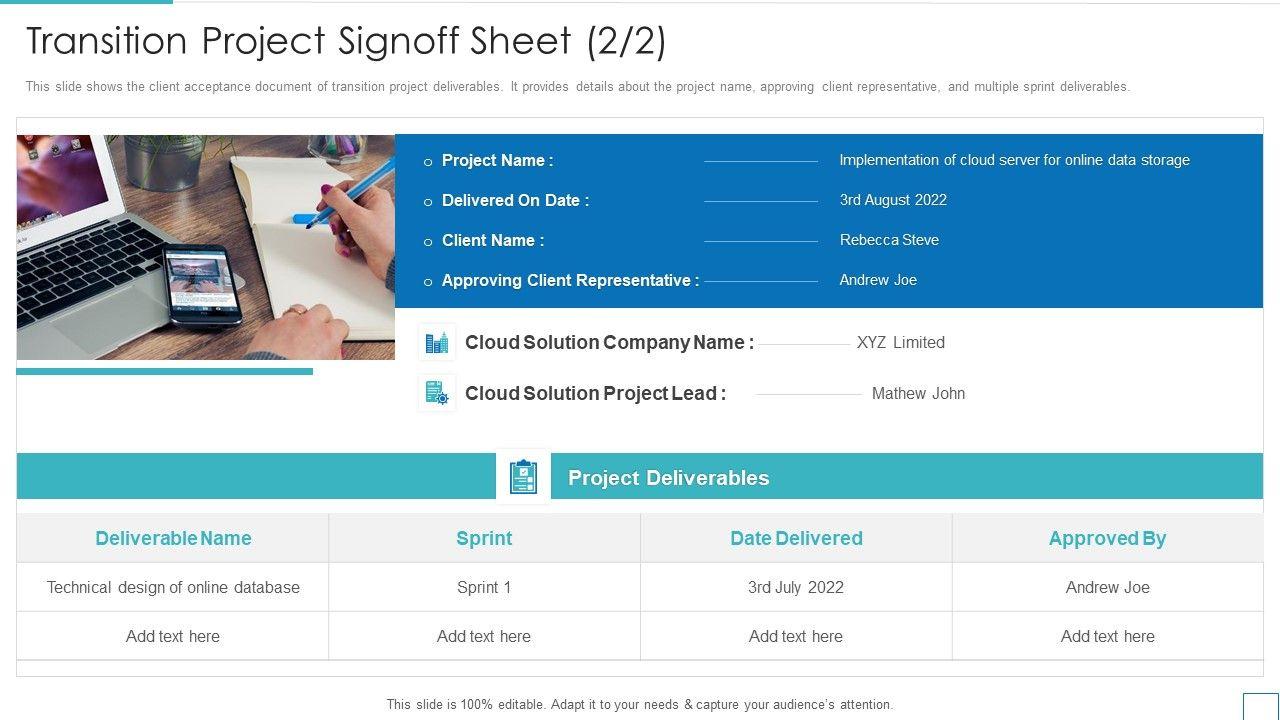The height and width of the screenshot is (720, 1280).
Task: Click the Rebecca Steve client name text
Action: pyautogui.click(x=889, y=240)
